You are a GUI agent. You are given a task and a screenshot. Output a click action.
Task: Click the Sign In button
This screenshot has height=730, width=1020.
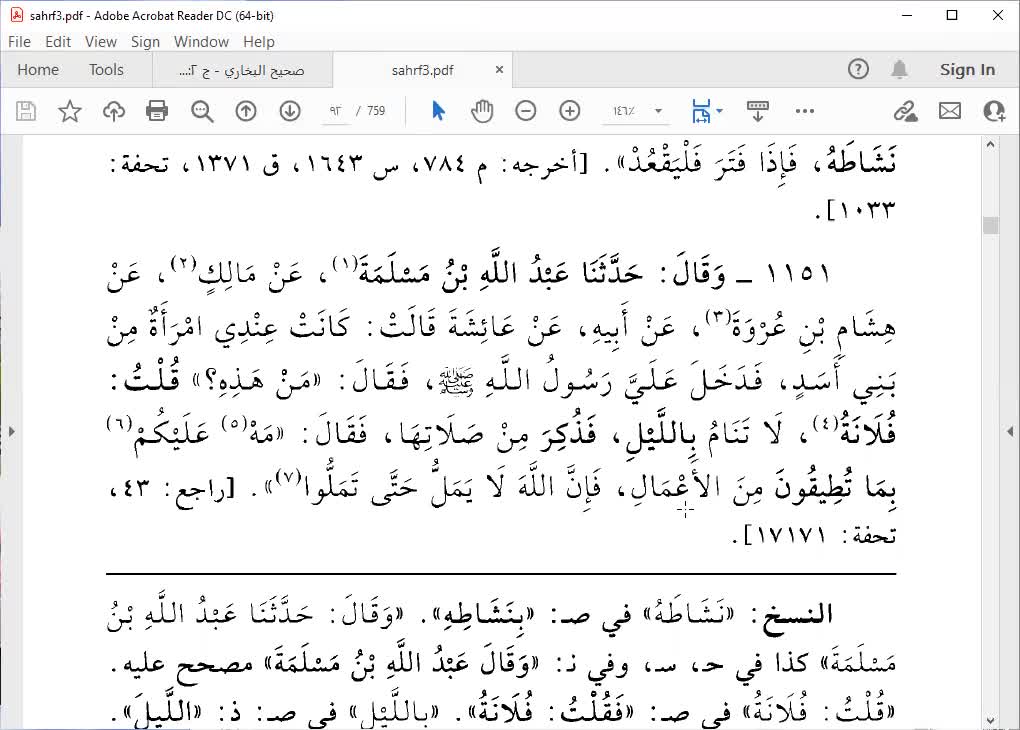[x=967, y=70]
